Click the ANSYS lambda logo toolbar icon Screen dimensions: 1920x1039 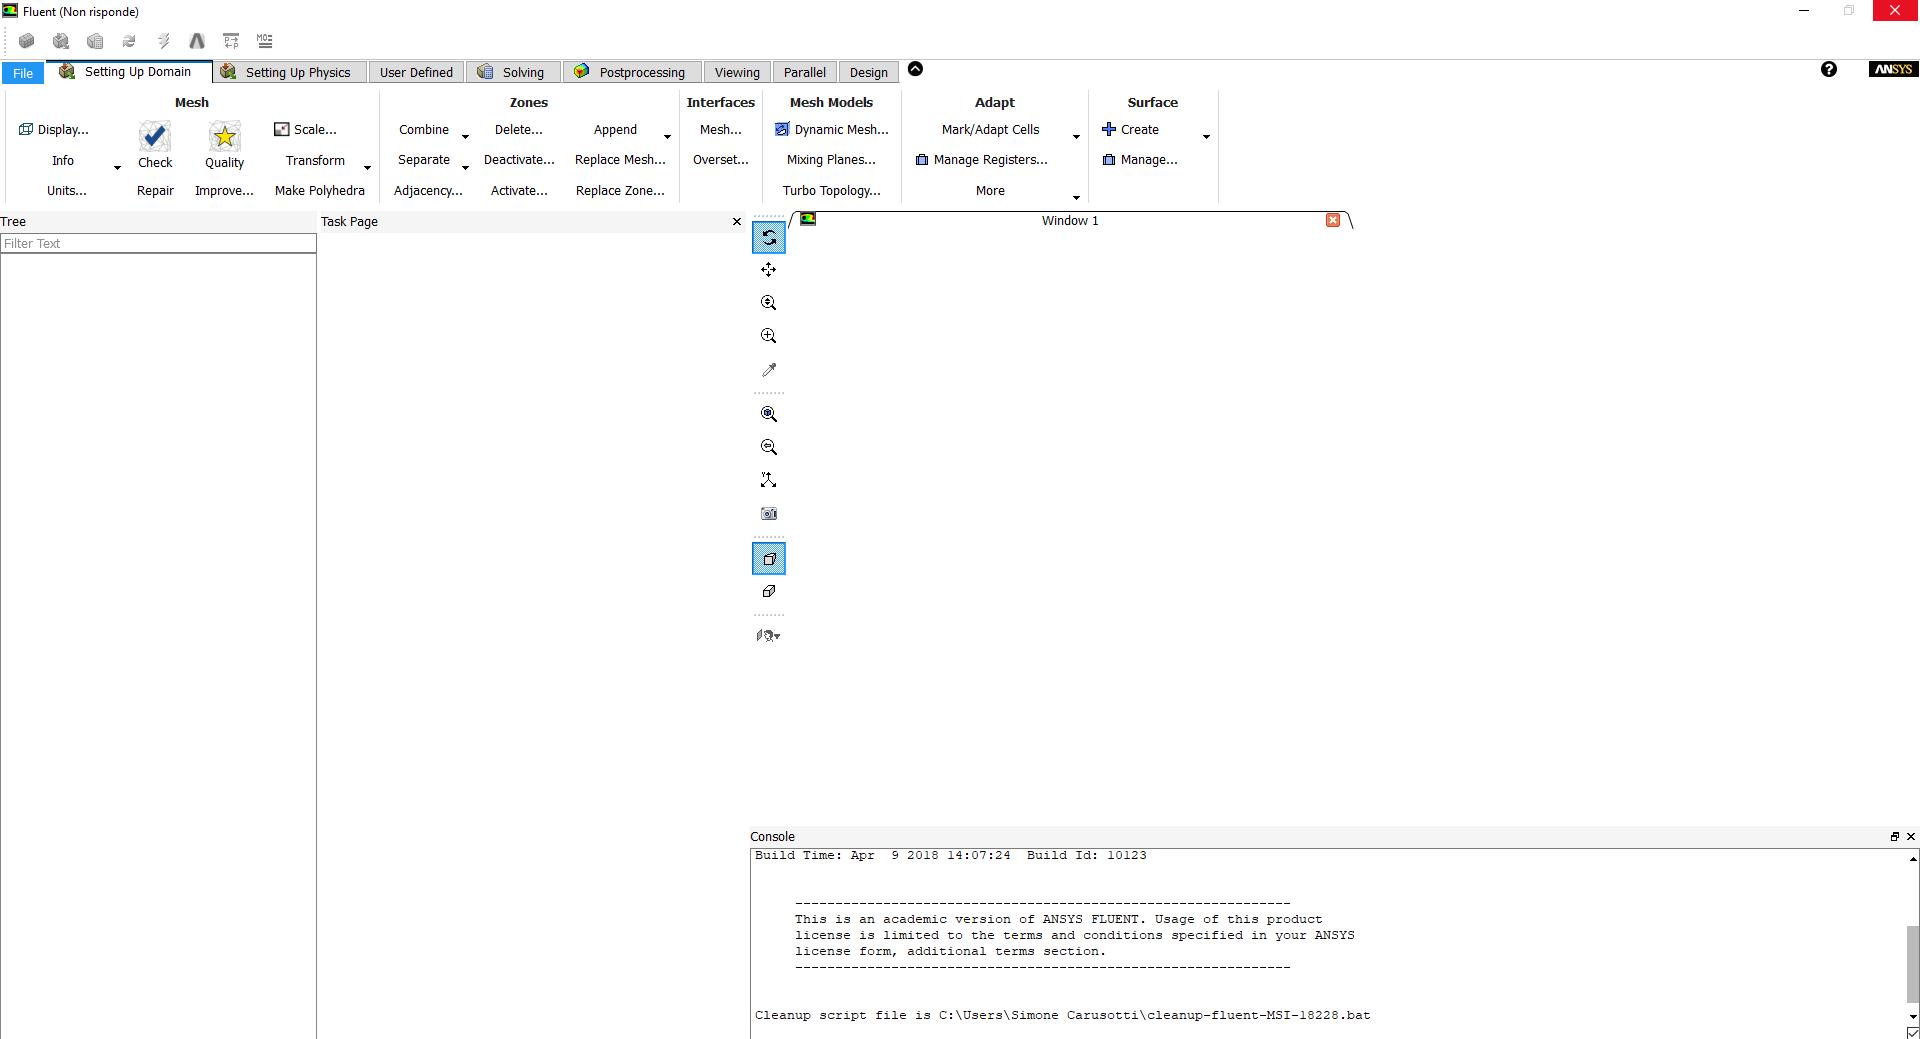pos(197,41)
